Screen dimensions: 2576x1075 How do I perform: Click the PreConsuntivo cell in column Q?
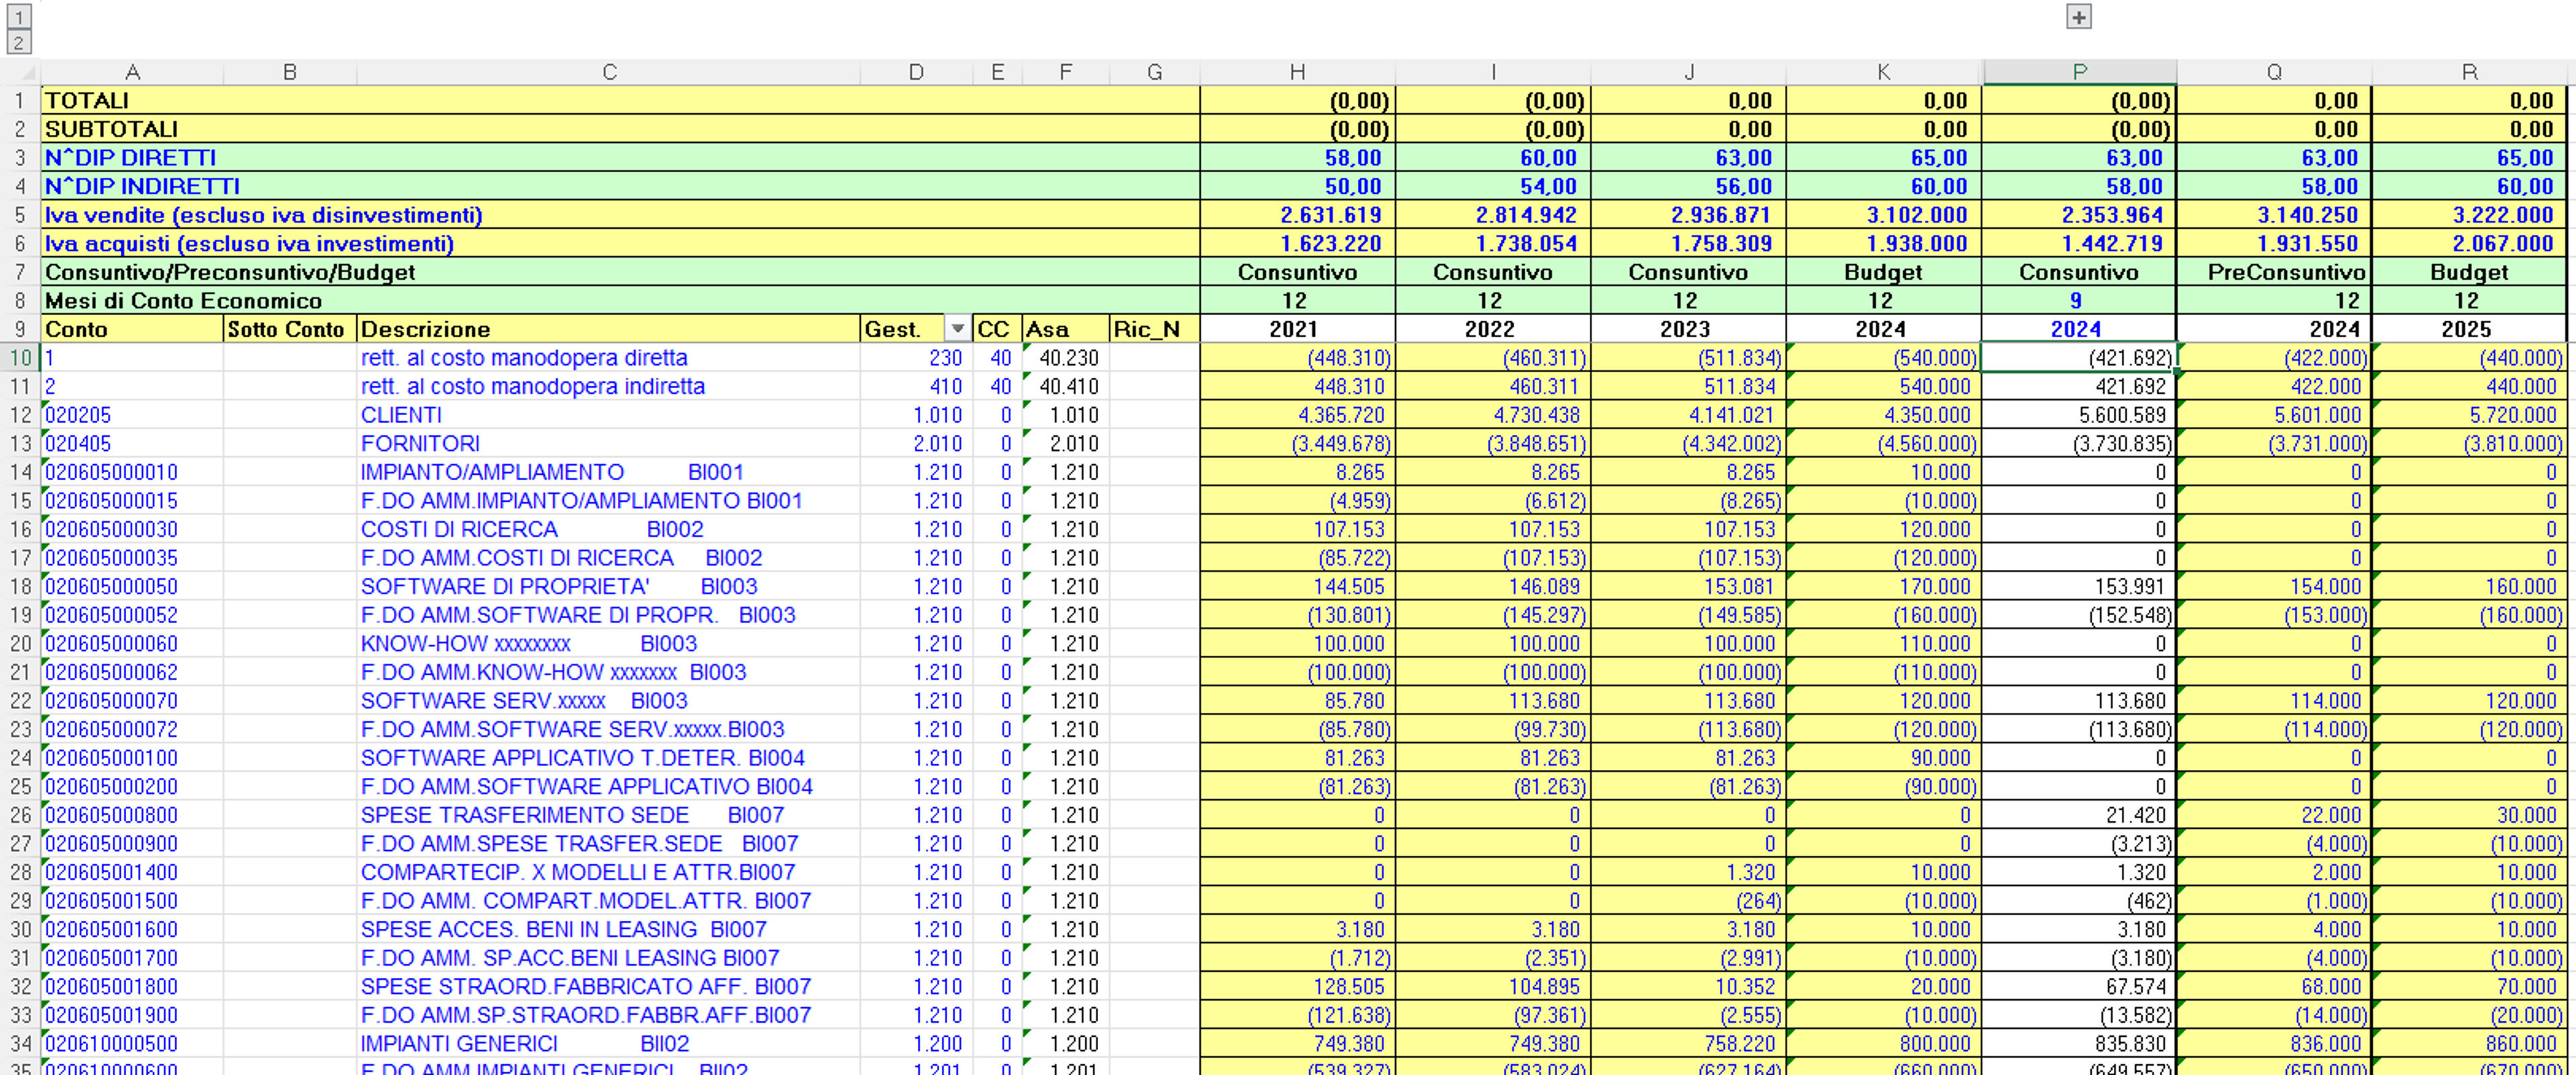pos(2274,272)
